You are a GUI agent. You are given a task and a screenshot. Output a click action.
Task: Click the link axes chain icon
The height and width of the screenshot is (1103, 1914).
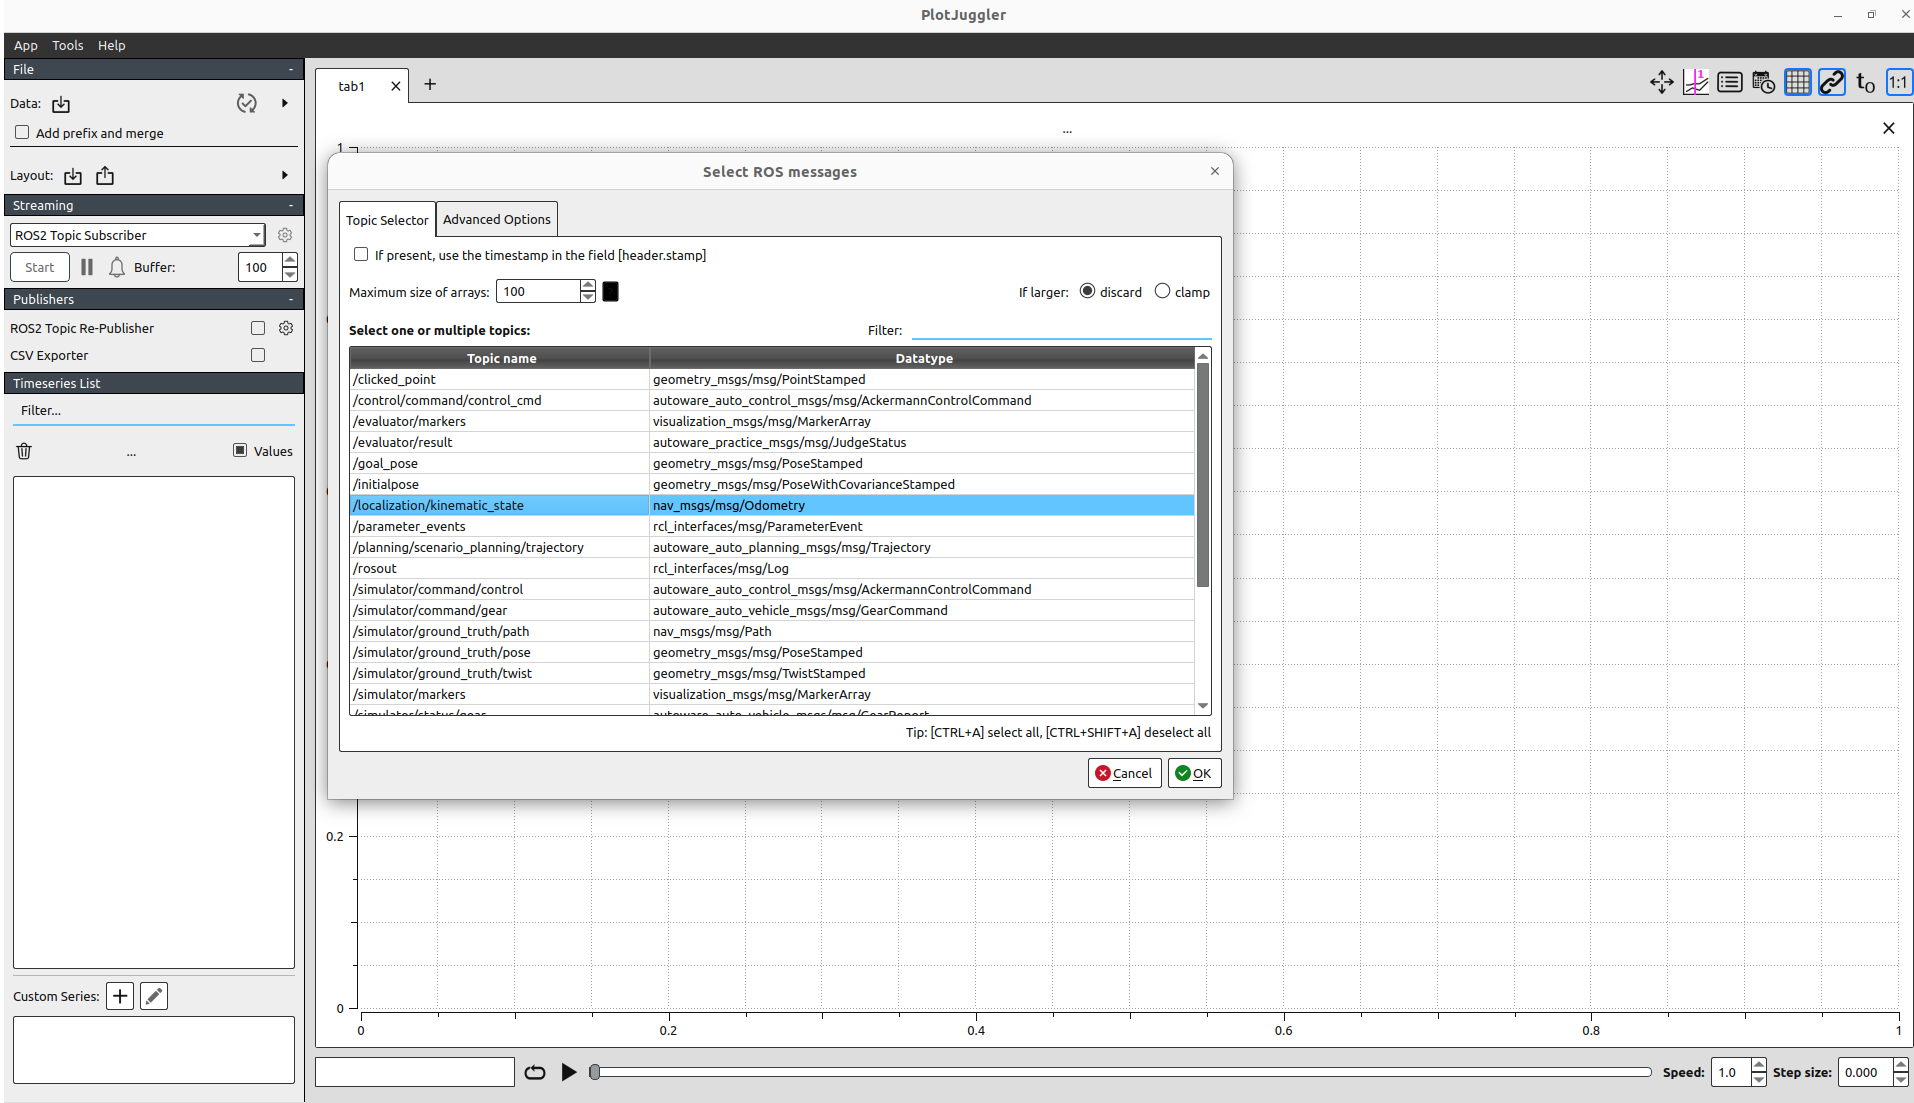click(1831, 83)
